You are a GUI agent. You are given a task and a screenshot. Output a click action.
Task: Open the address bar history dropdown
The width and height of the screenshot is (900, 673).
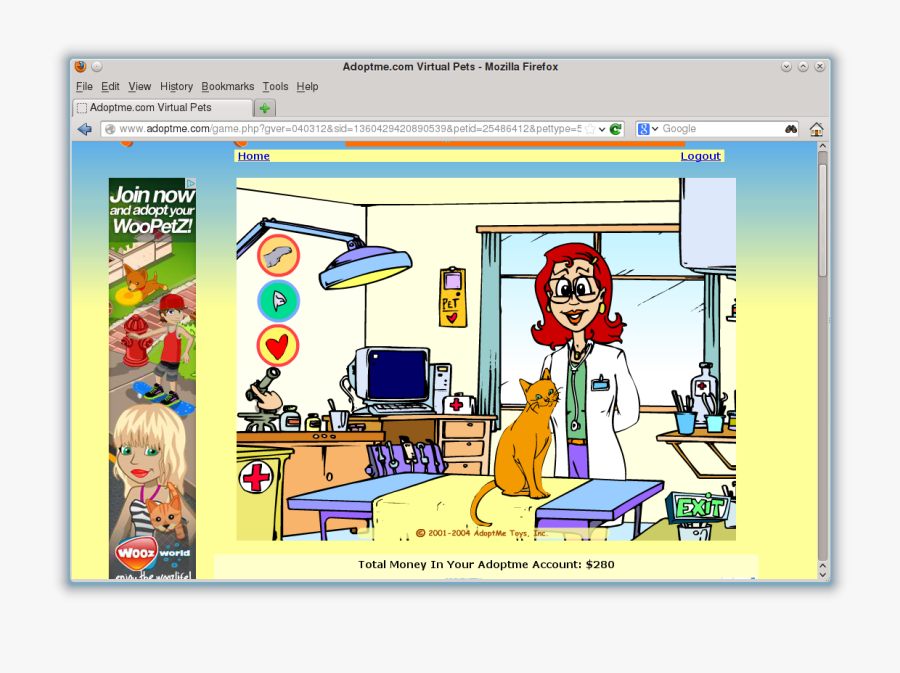coord(600,128)
